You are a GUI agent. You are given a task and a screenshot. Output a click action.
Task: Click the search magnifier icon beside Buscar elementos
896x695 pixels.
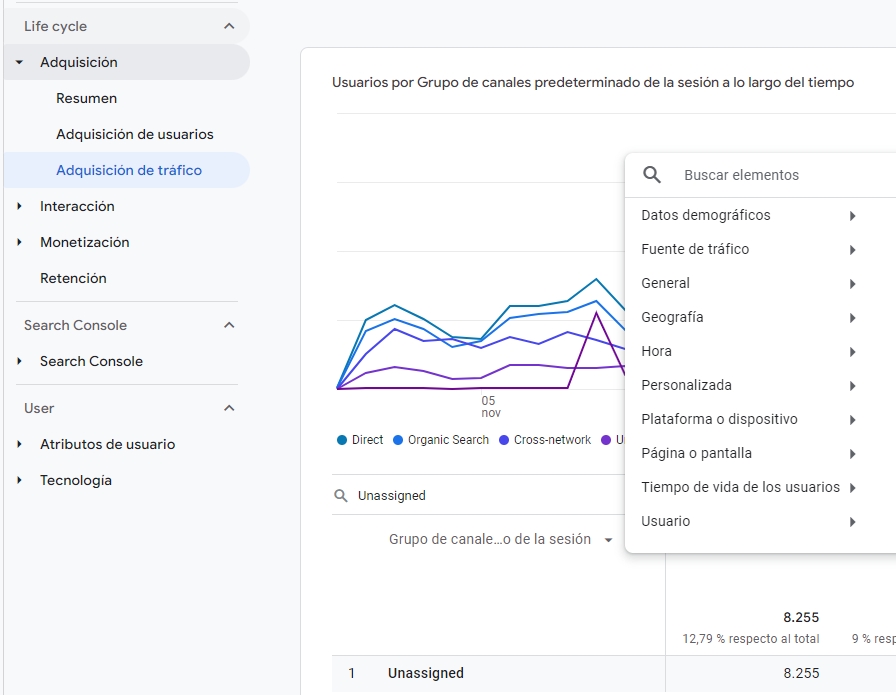(x=651, y=175)
